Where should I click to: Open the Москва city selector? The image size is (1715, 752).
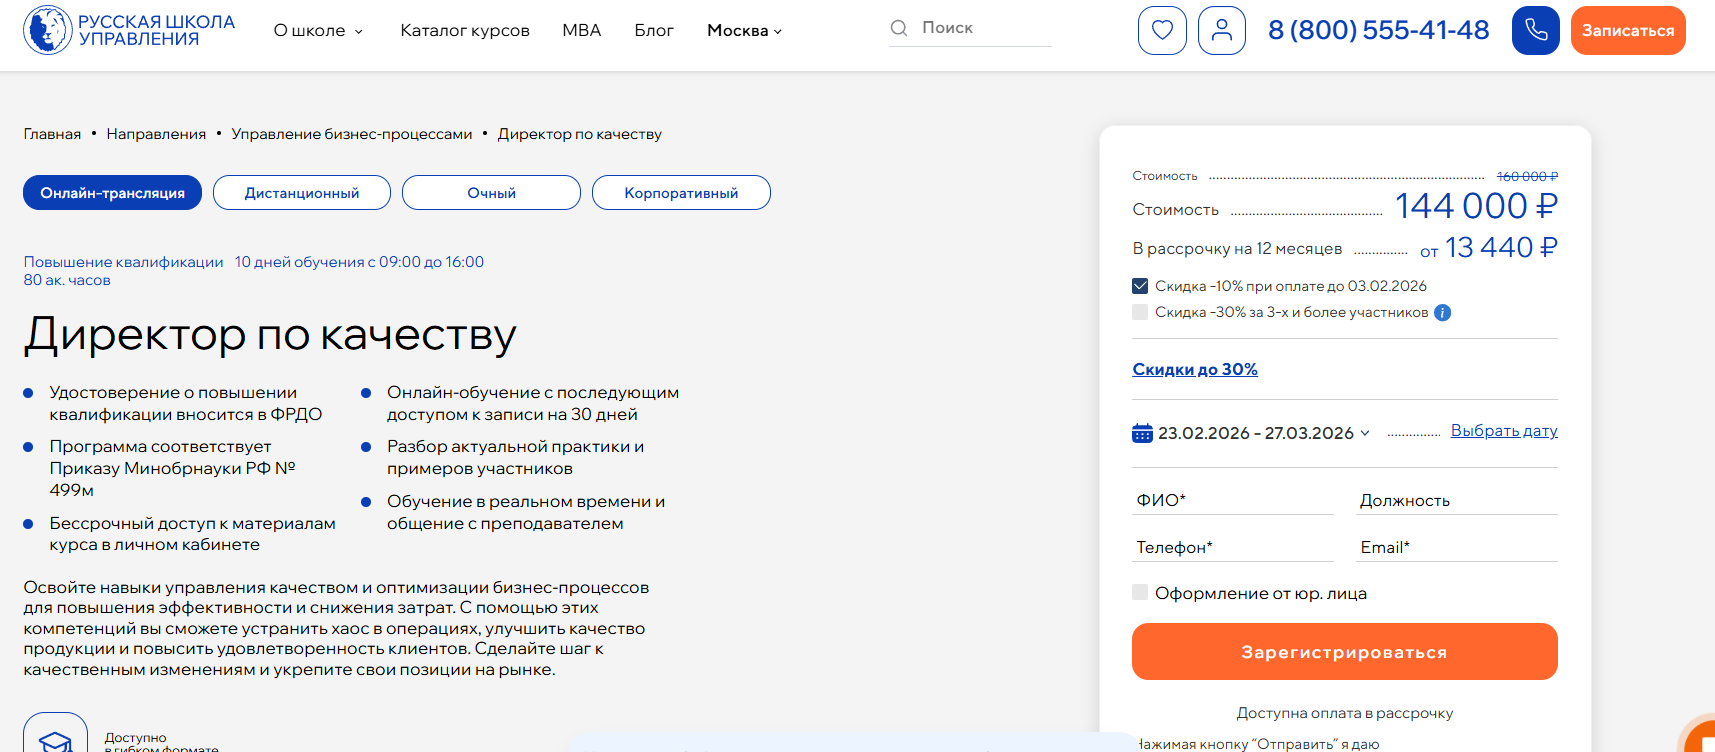tap(744, 31)
